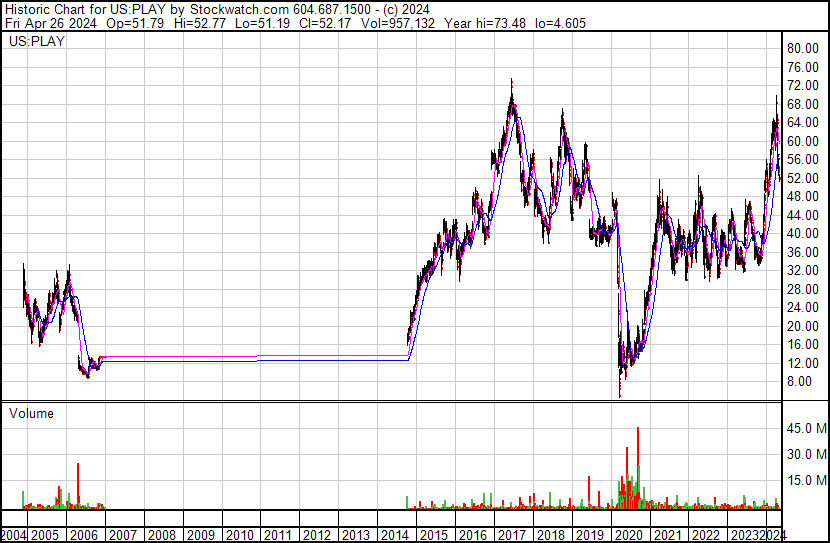Select the 2020 year marker
This screenshot has height=543, width=830.
629,535
